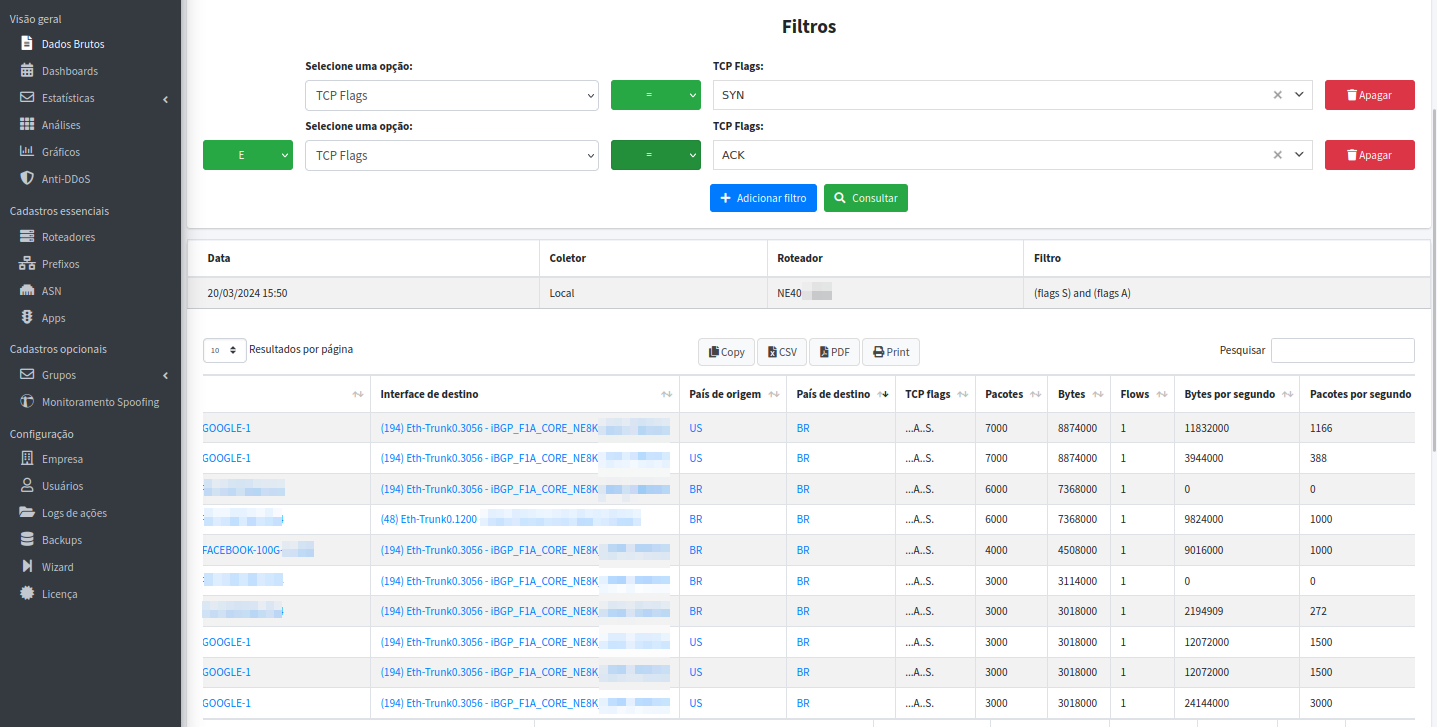
Task: Expand Grupos submenu chevron
Action: 165,376
